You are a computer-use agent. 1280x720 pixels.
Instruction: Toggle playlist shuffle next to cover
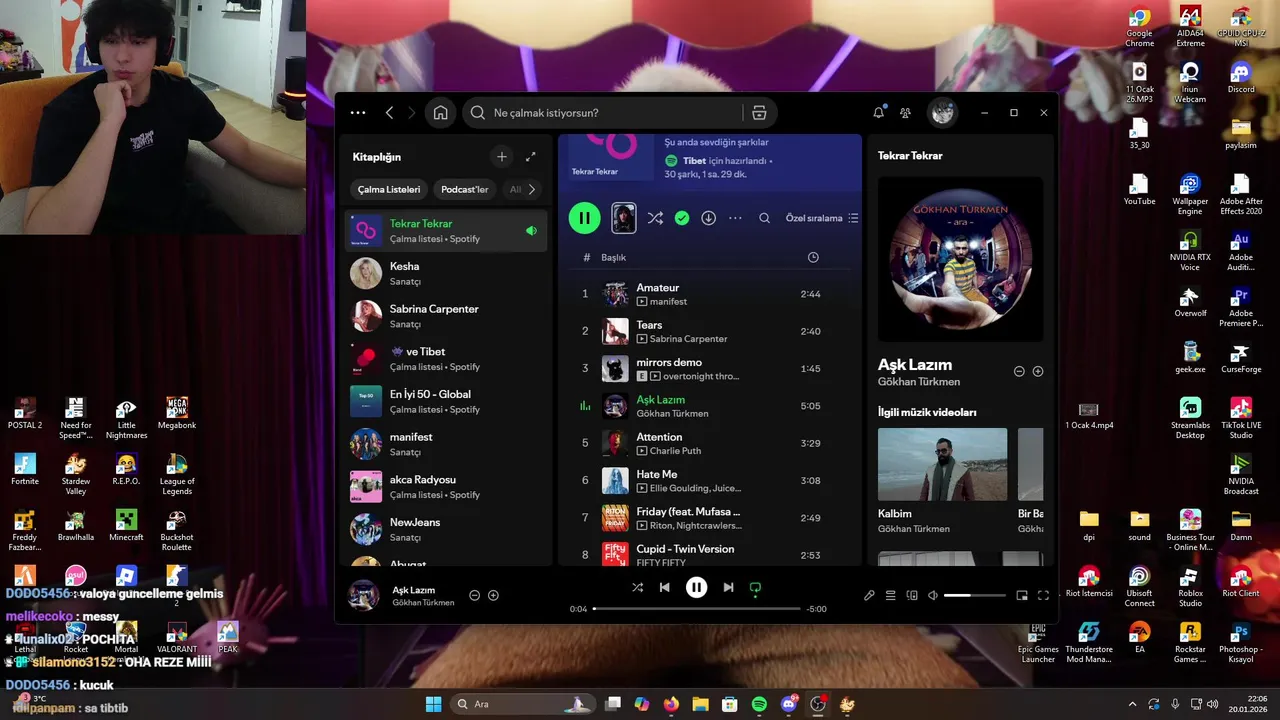(x=655, y=218)
